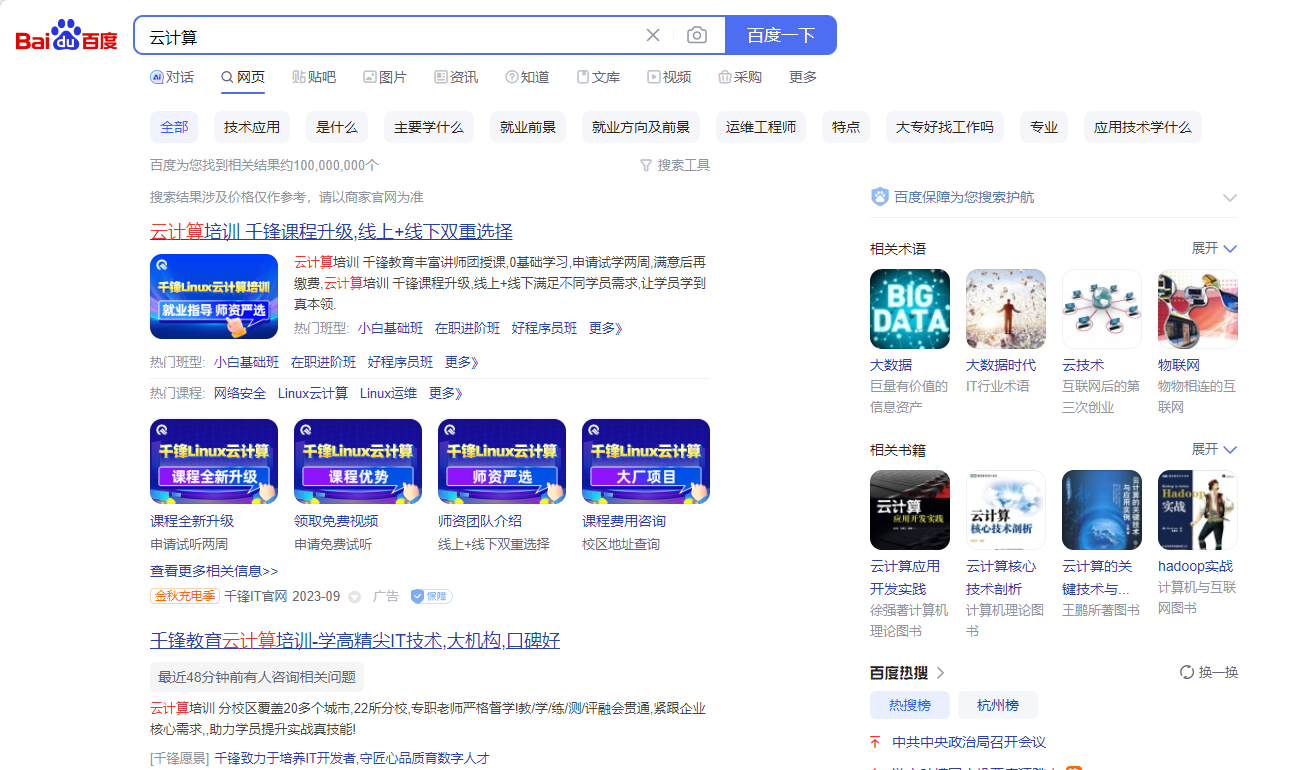Click the search input containing 云计算

(390, 36)
